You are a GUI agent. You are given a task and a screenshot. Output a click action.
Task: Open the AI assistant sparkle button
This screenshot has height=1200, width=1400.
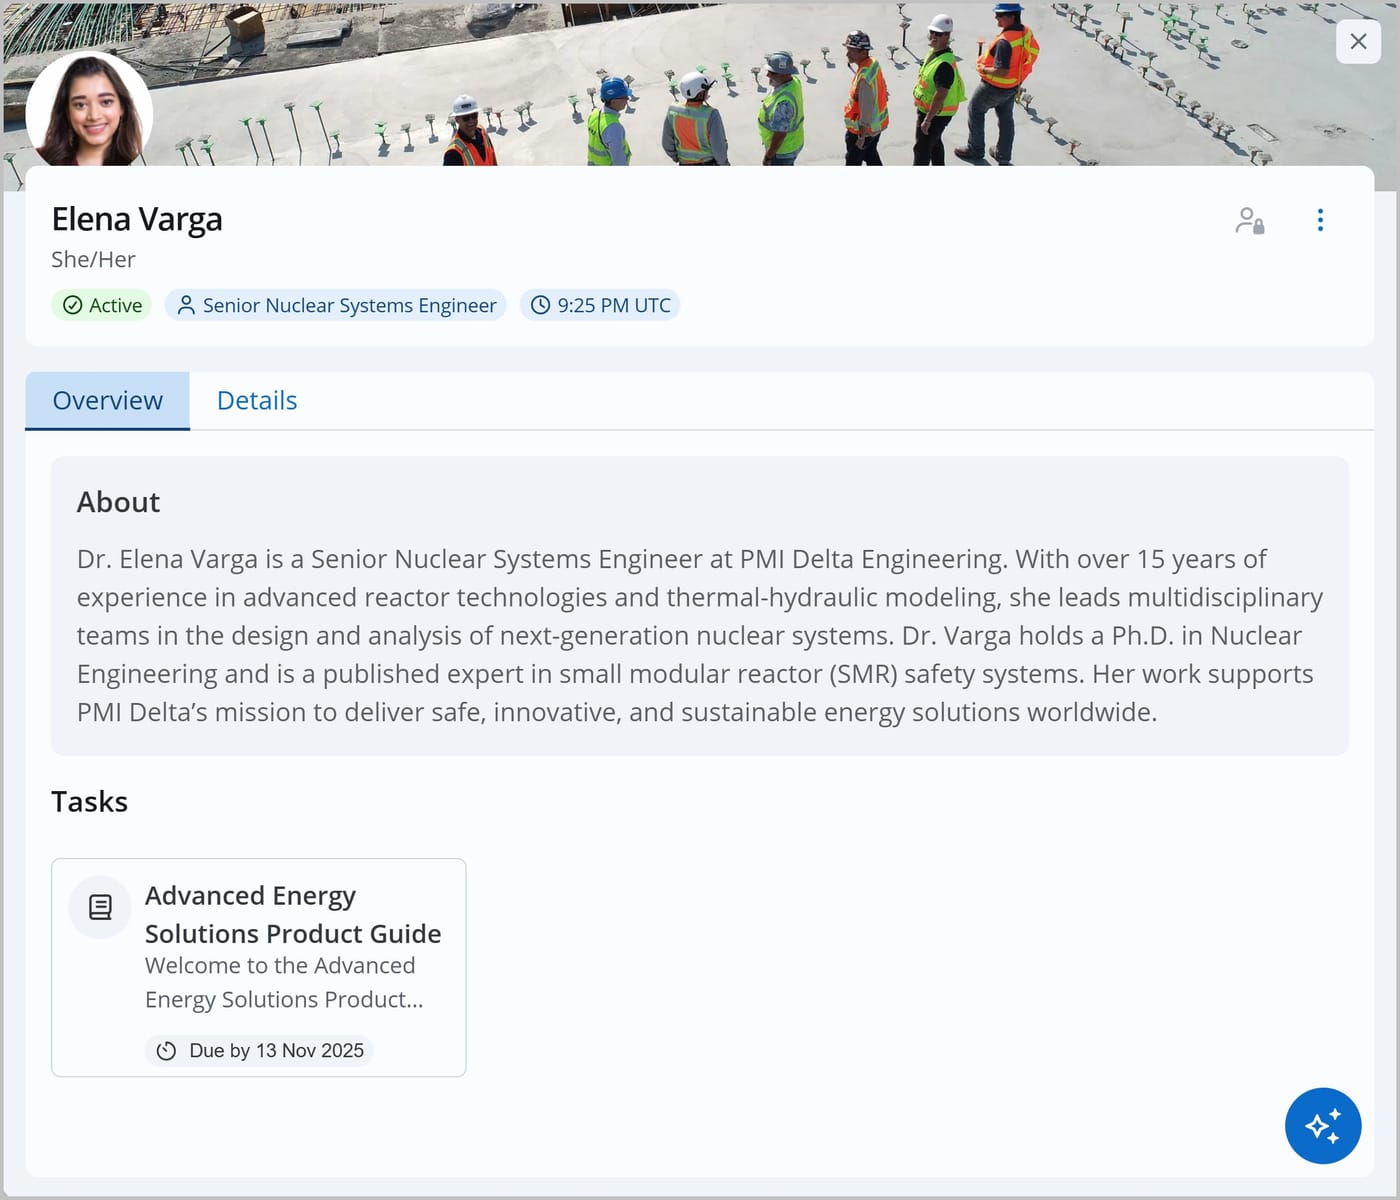coord(1322,1126)
